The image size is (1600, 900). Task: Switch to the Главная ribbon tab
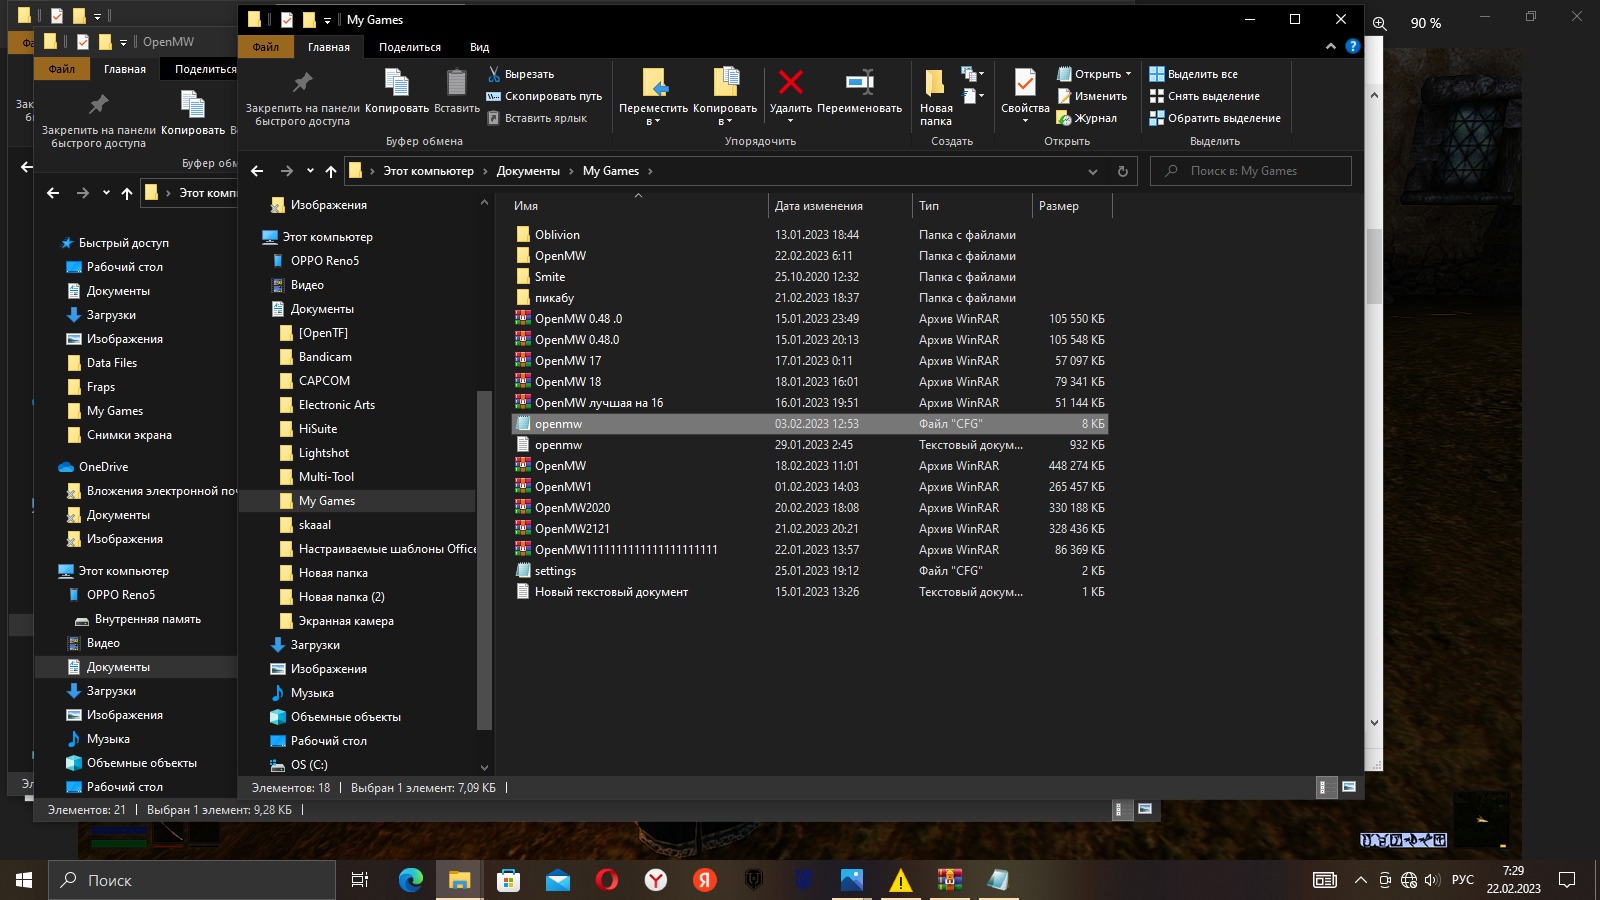point(329,47)
